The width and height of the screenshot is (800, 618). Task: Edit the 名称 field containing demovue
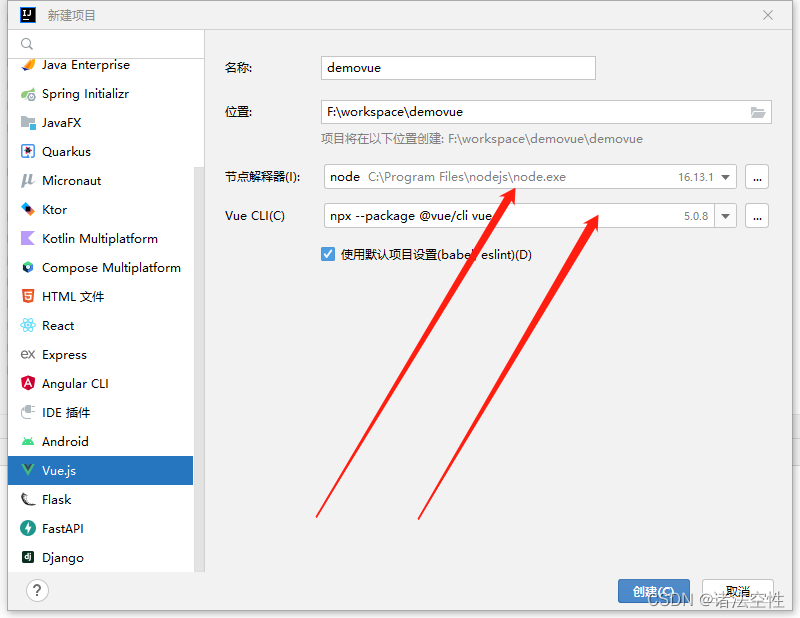pyautogui.click(x=457, y=68)
